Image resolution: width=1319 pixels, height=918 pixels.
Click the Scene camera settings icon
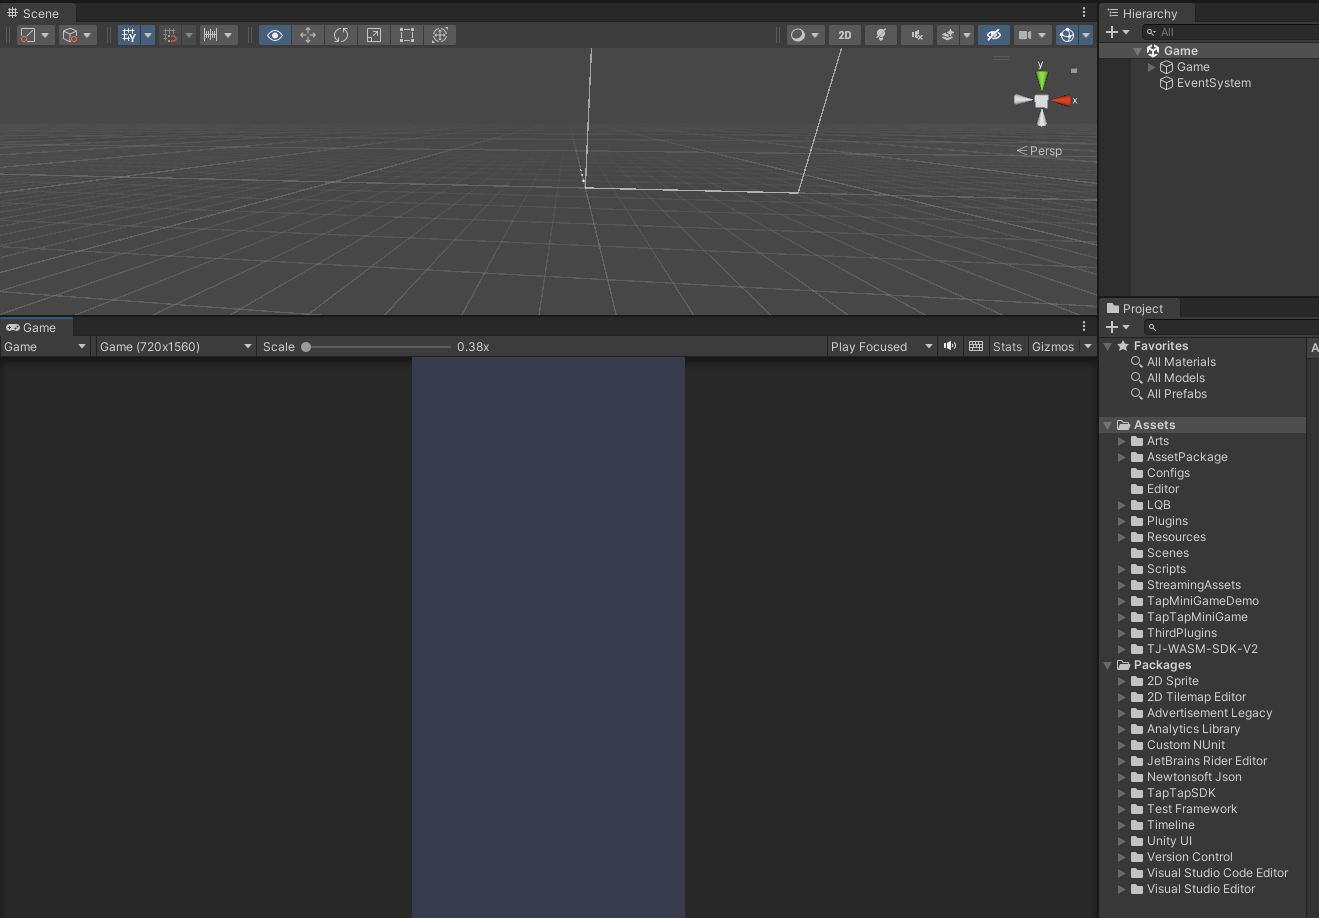[1024, 35]
